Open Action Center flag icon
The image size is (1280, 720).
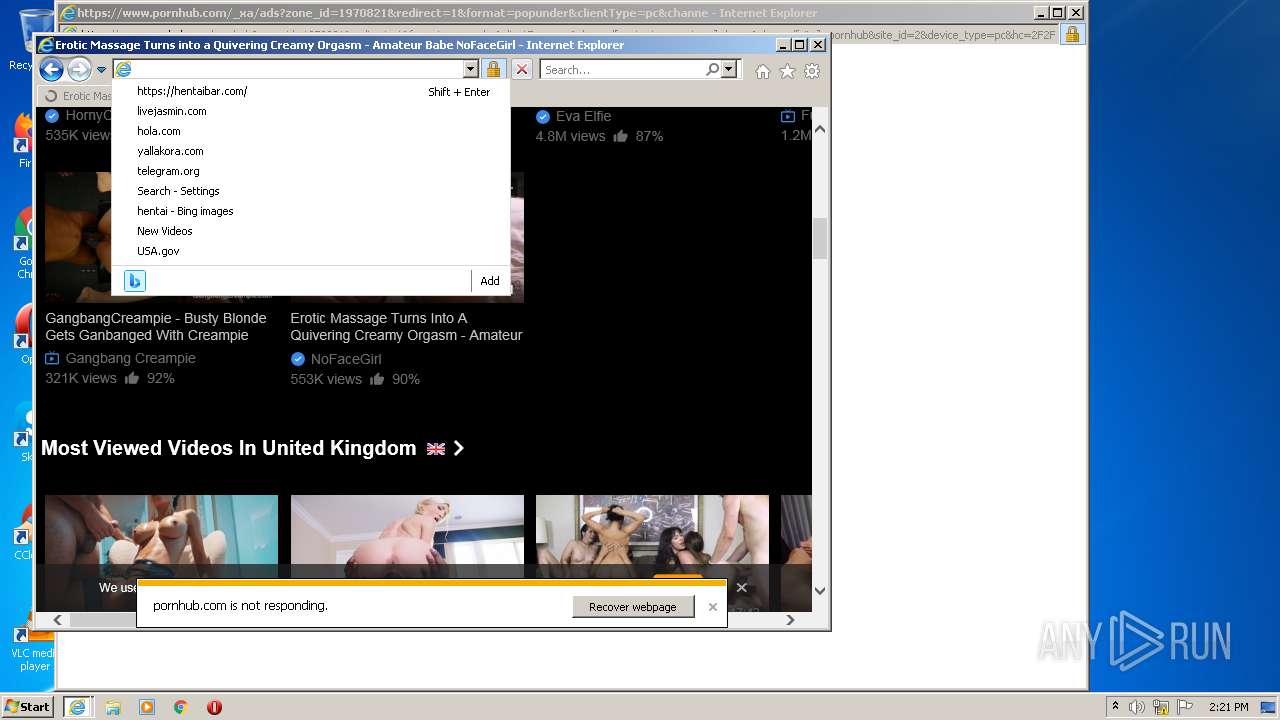pyautogui.click(x=1183, y=707)
